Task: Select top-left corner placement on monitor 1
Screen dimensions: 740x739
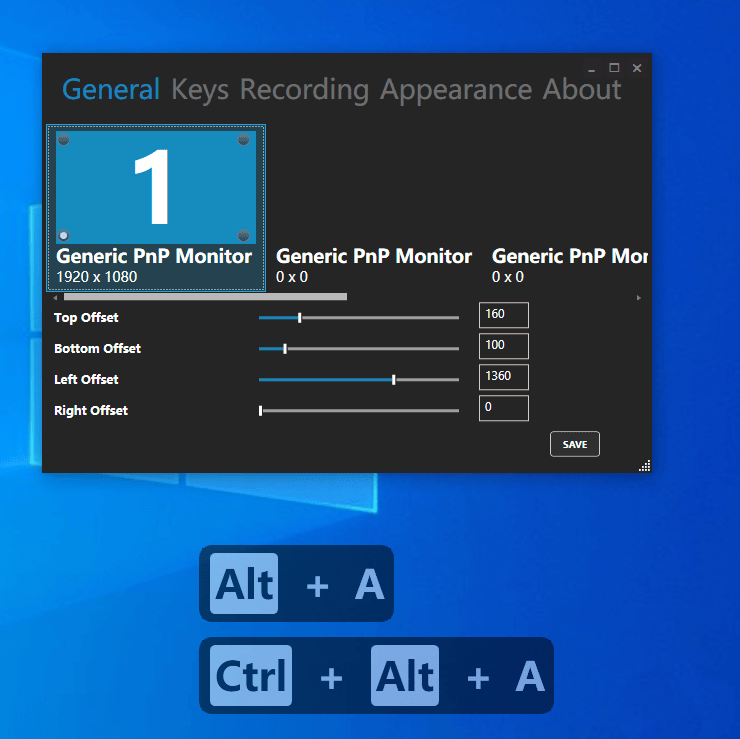Action: point(64,140)
